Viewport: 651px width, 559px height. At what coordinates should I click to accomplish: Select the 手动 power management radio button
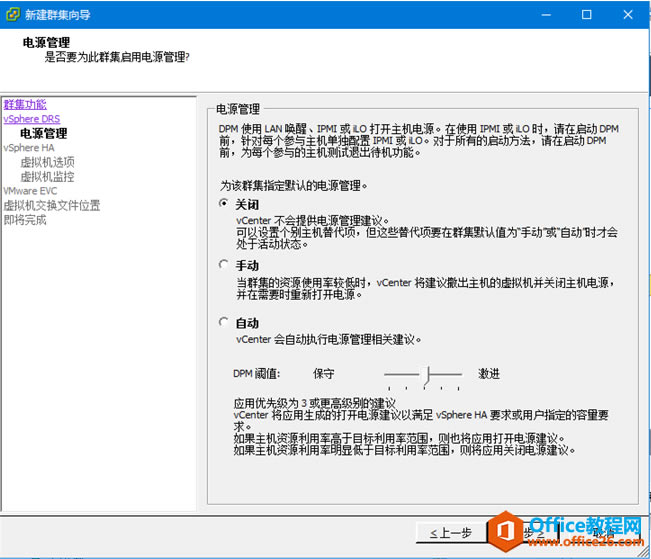pyautogui.click(x=224, y=264)
